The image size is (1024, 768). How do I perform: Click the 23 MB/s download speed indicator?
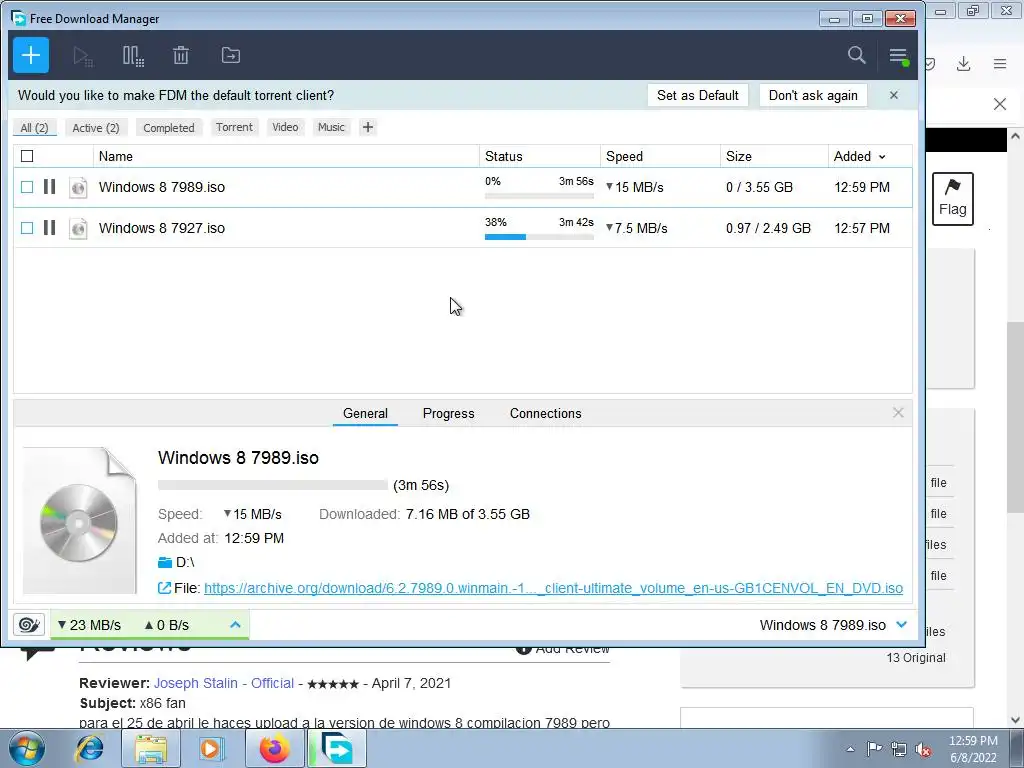coord(89,625)
